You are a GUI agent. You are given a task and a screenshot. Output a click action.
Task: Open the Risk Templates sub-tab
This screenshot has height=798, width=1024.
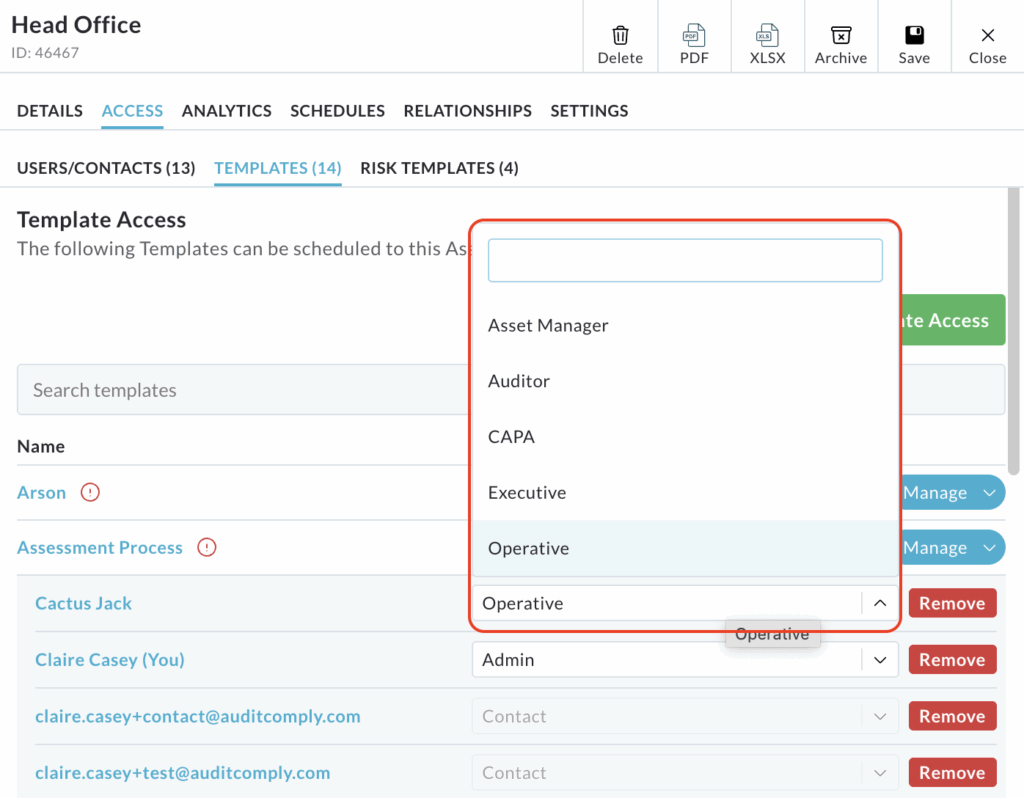click(439, 168)
